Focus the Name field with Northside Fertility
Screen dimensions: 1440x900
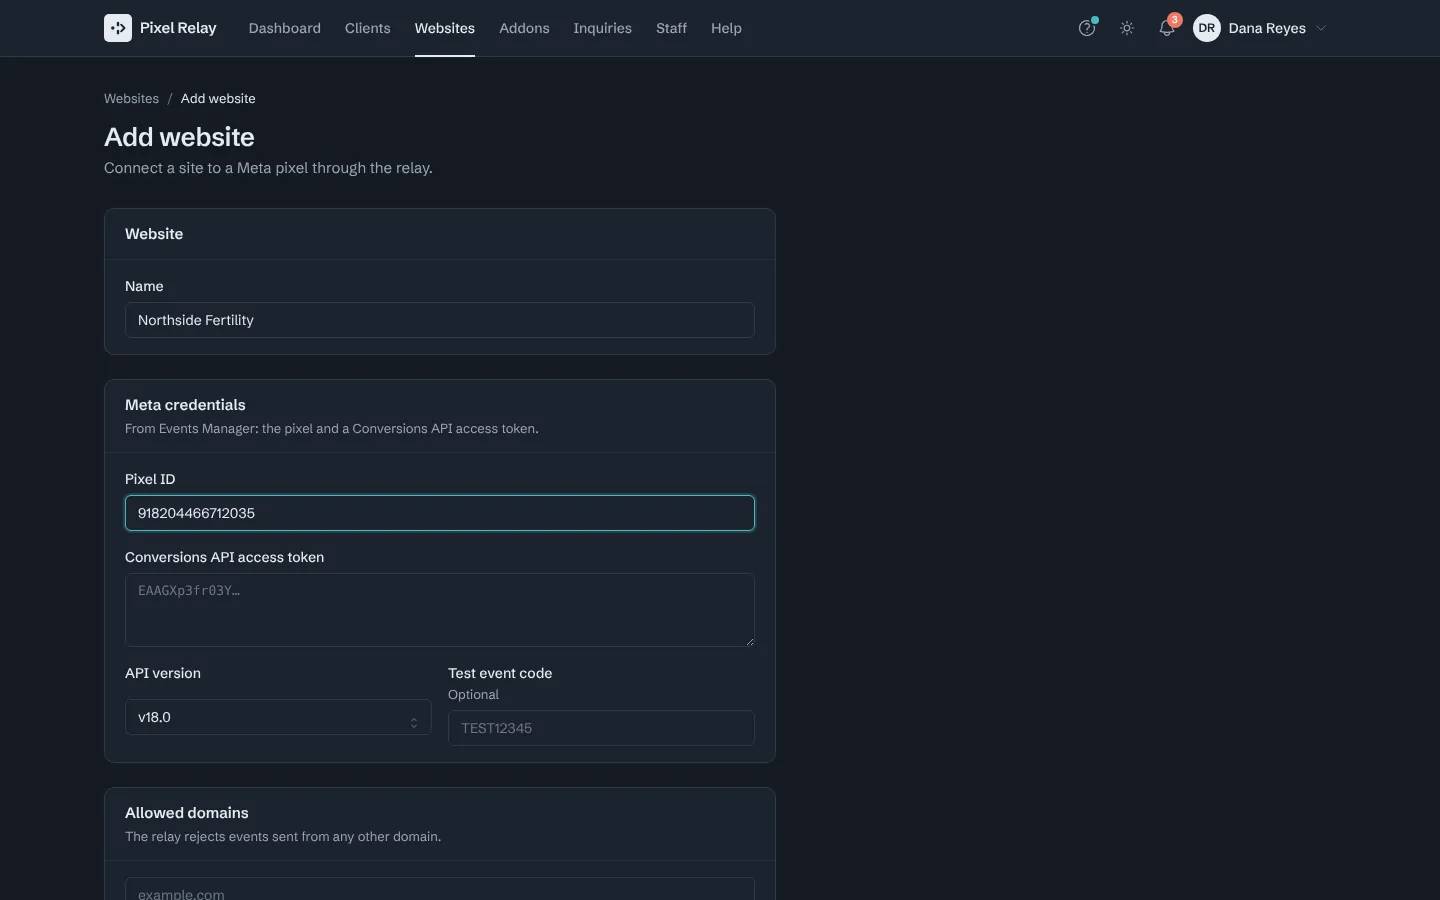pos(440,320)
